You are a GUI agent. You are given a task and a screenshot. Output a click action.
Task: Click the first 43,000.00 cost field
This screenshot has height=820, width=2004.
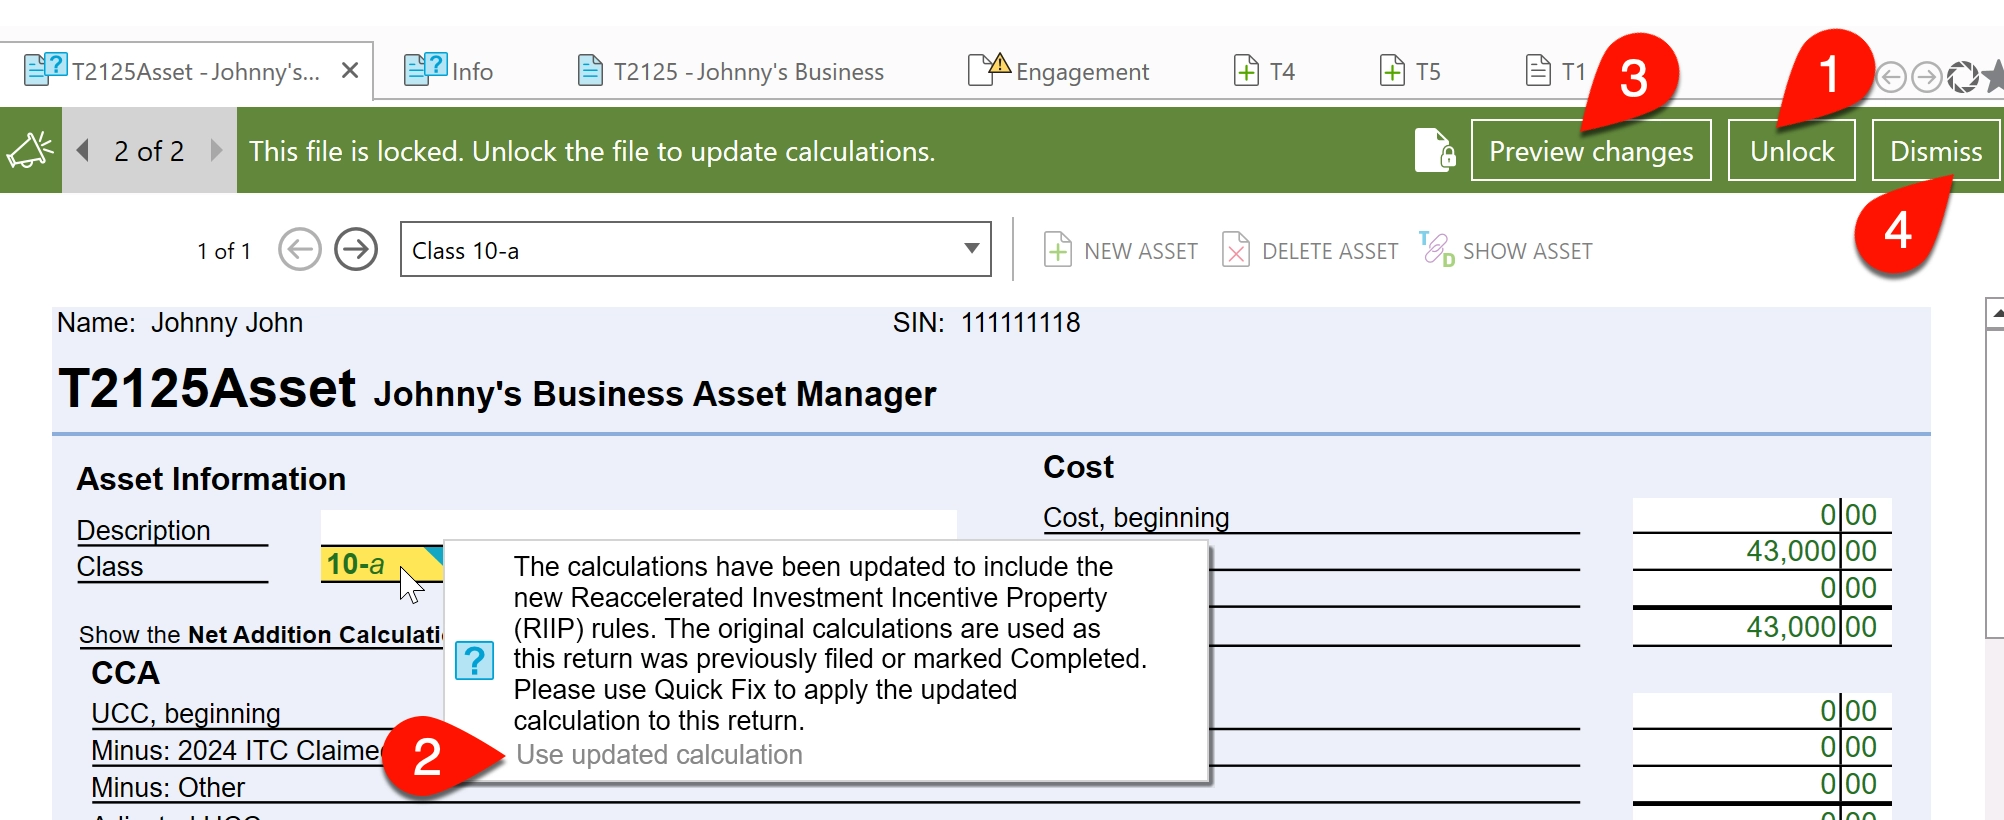pyautogui.click(x=1762, y=551)
